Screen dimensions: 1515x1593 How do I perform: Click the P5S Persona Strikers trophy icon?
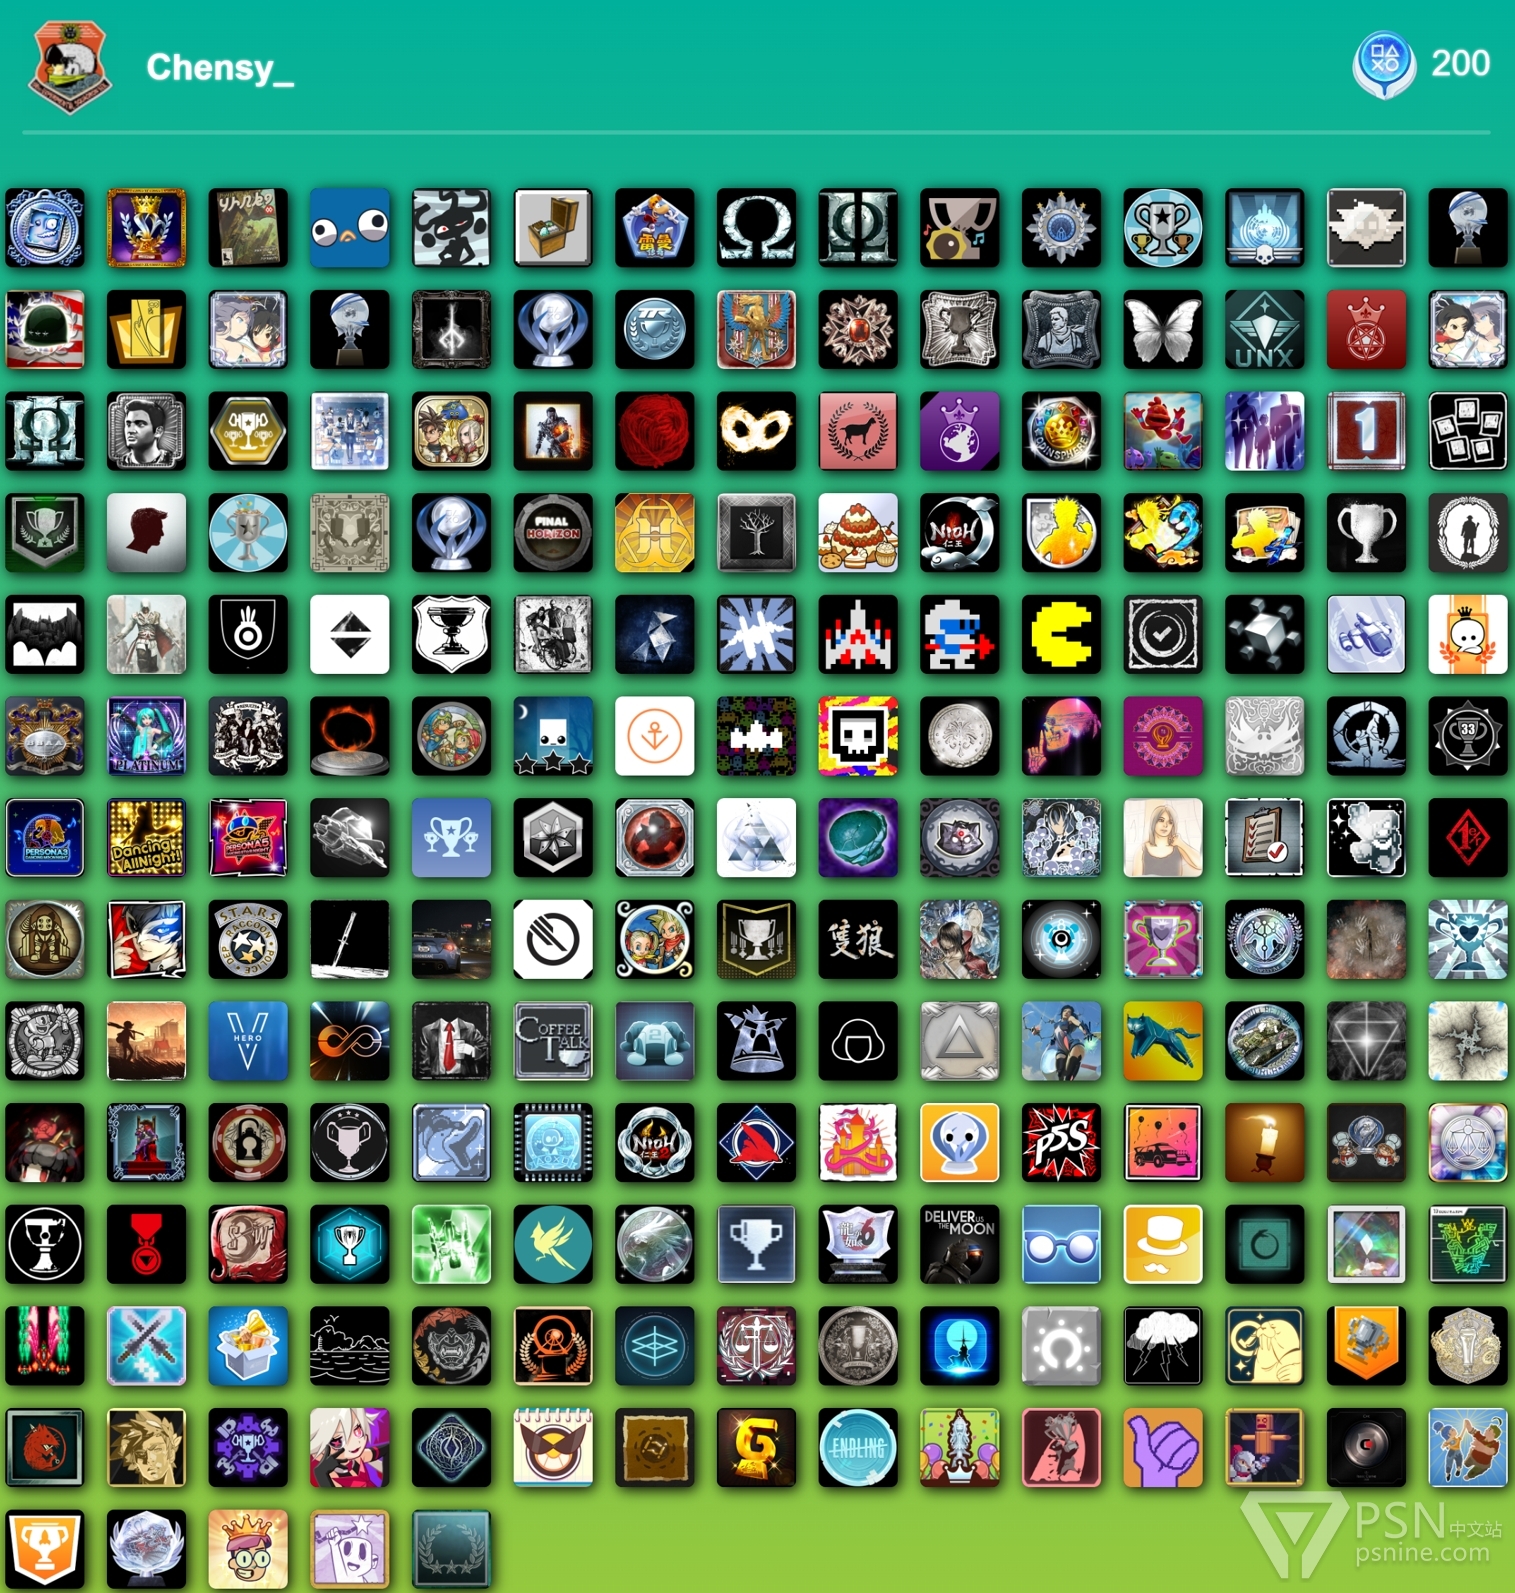pyautogui.click(x=1061, y=1142)
